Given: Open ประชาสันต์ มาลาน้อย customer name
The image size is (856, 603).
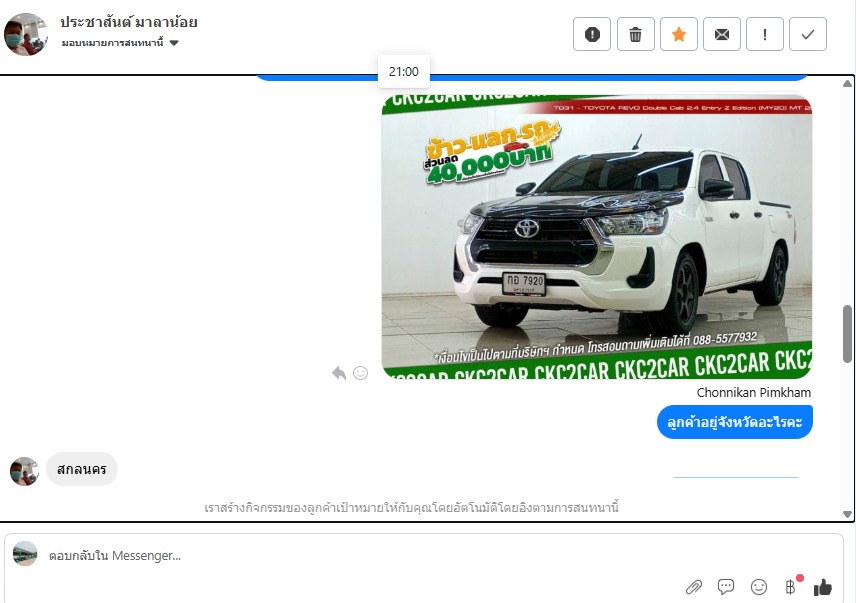Looking at the screenshot, I should tap(129, 22).
